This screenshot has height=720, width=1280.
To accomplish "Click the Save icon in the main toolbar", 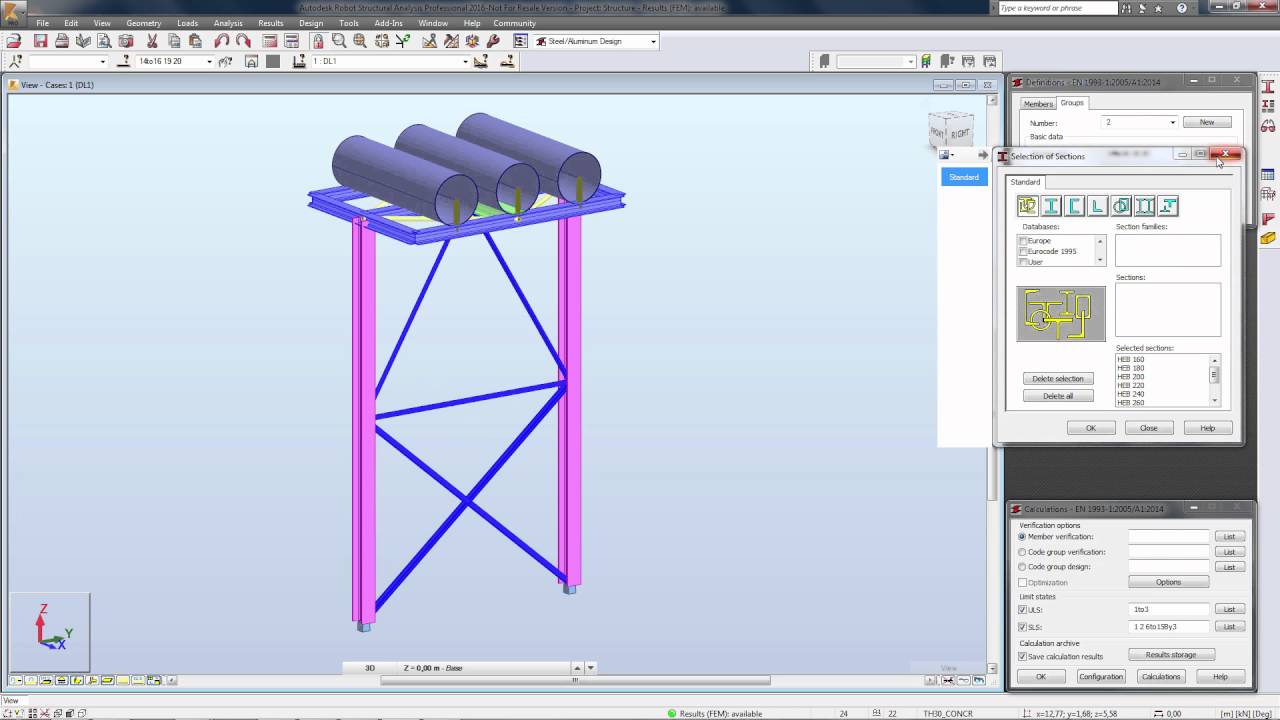I will (x=41, y=41).
